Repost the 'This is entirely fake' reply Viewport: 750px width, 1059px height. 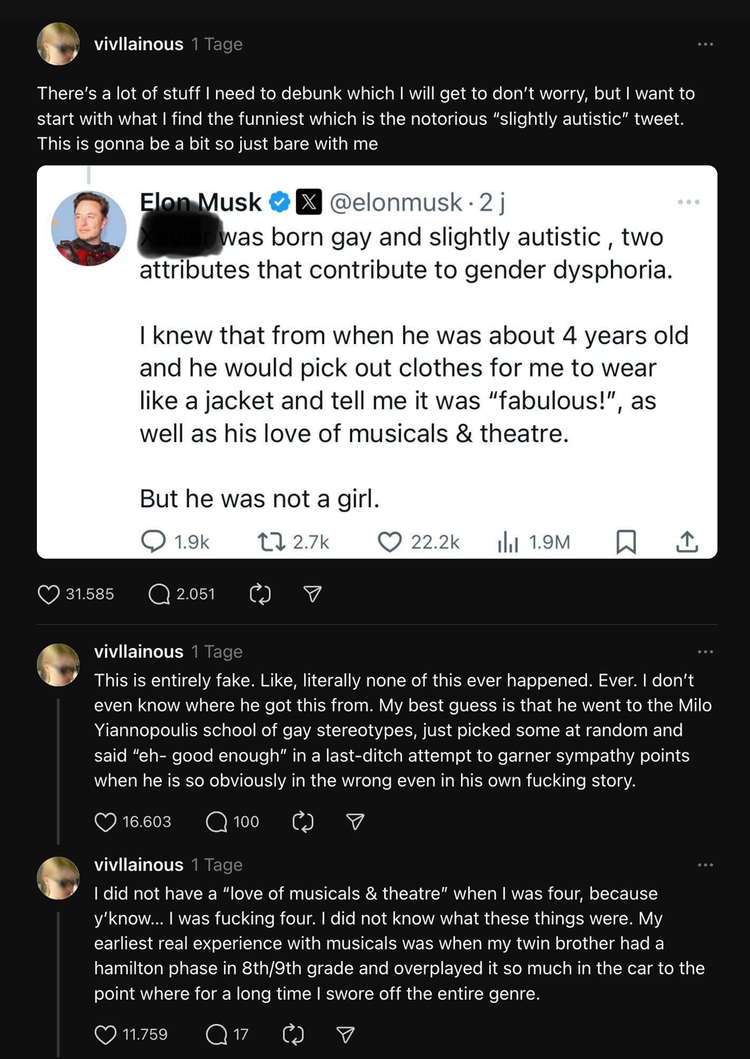302,822
